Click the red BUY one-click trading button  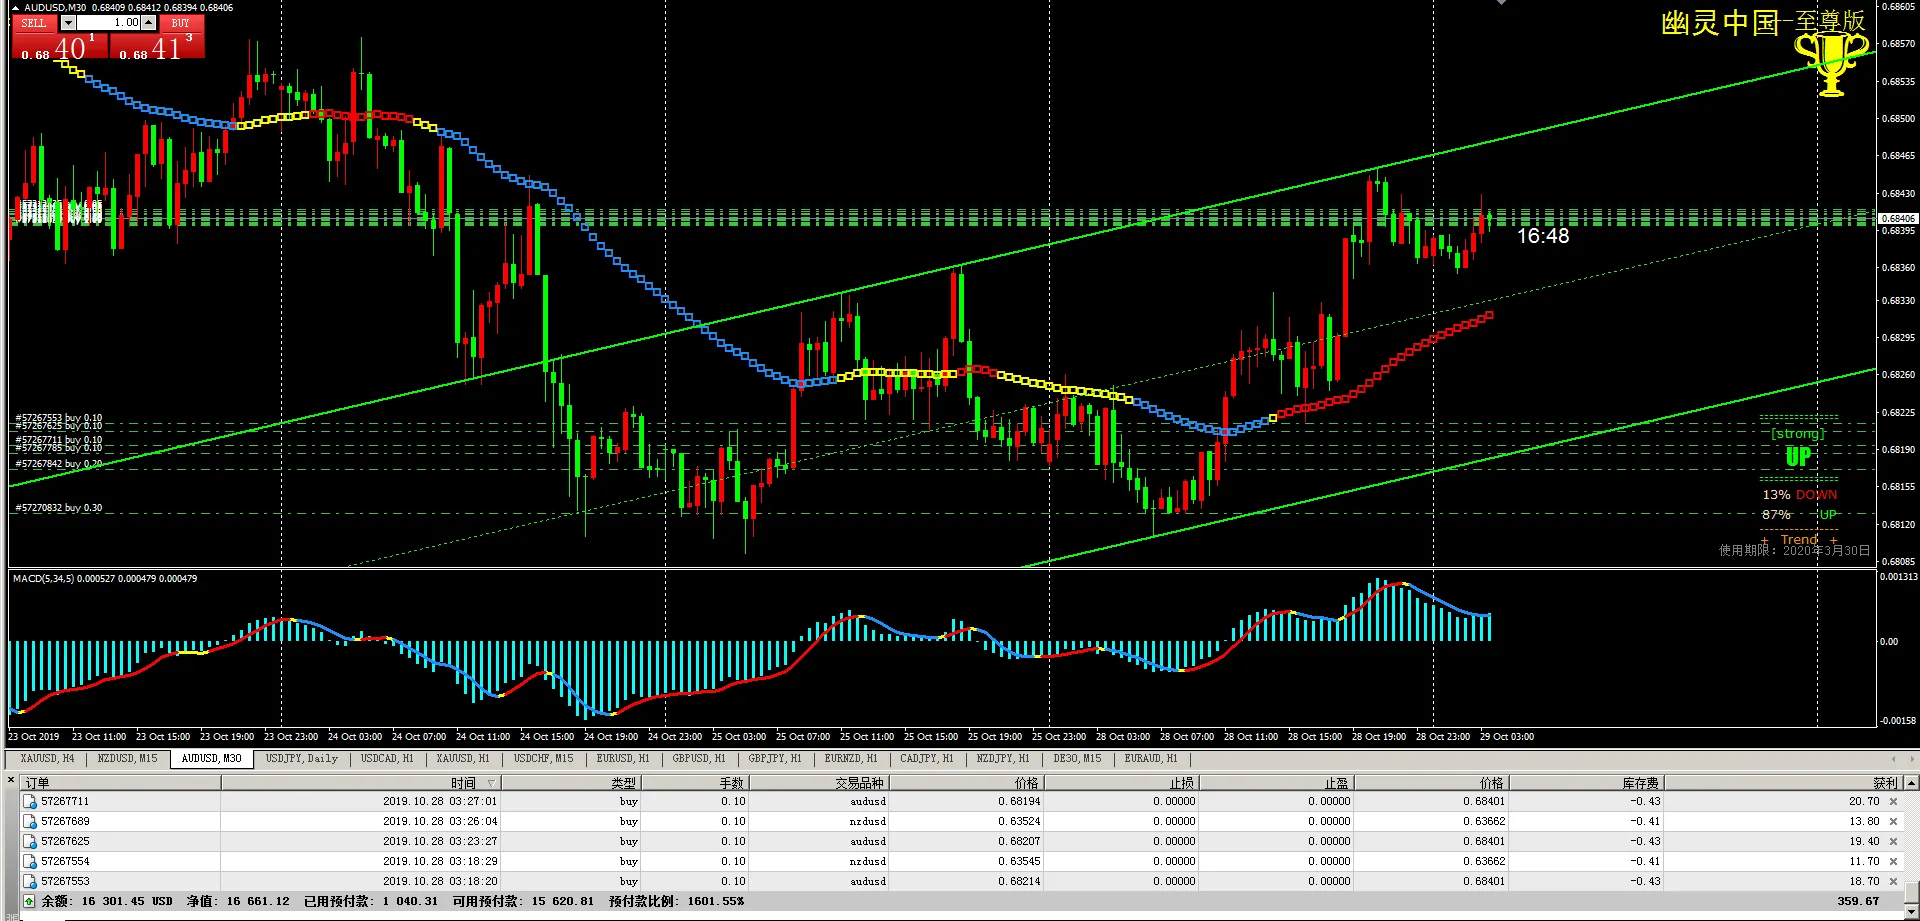pos(180,23)
